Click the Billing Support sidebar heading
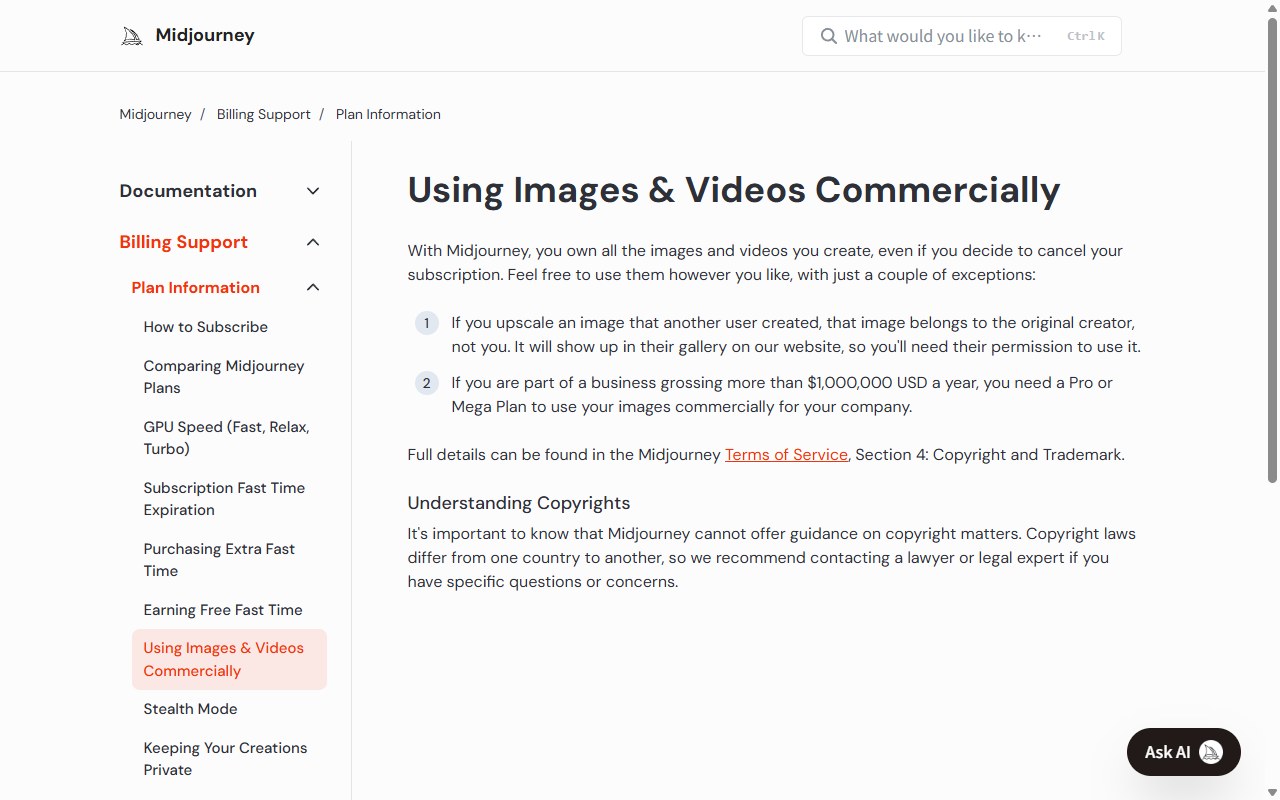Viewport: 1280px width, 800px height. pos(183,242)
